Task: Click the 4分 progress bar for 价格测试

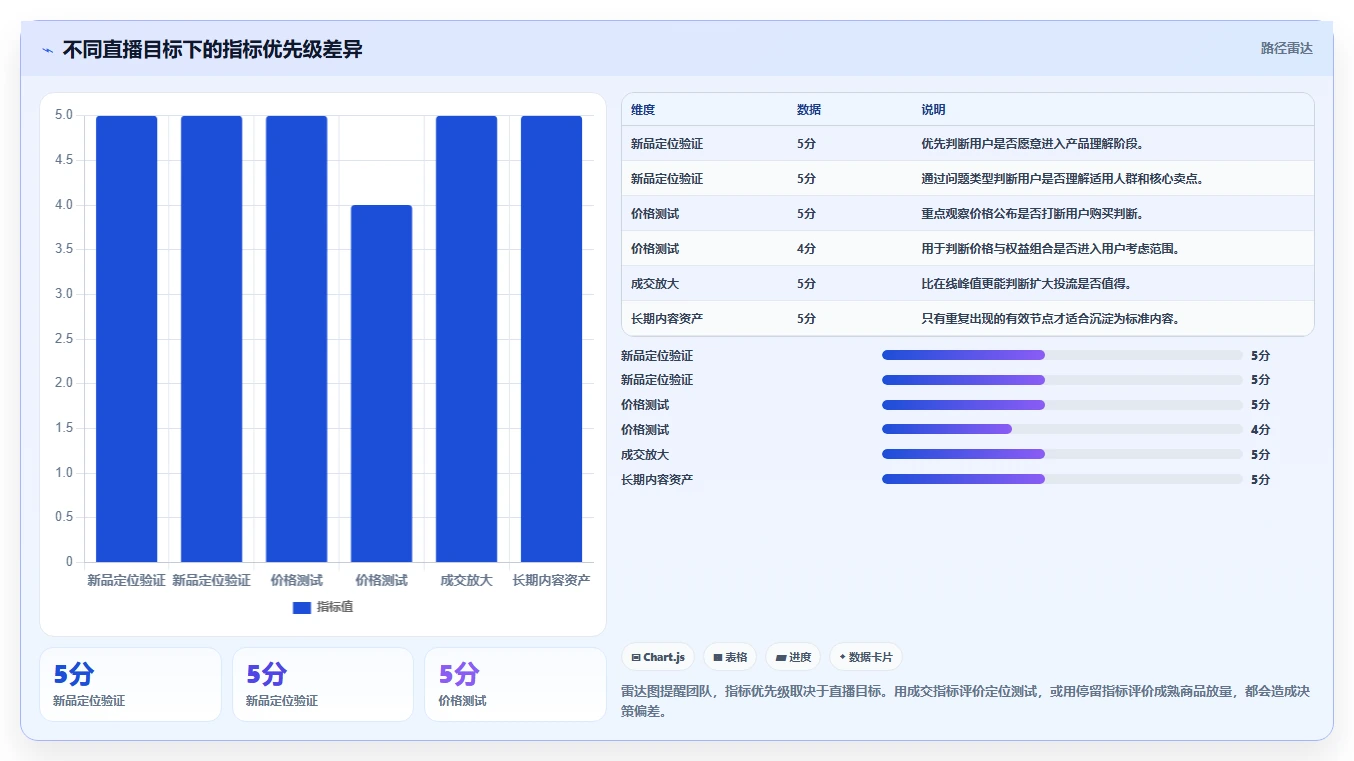Action: pyautogui.click(x=1062, y=429)
